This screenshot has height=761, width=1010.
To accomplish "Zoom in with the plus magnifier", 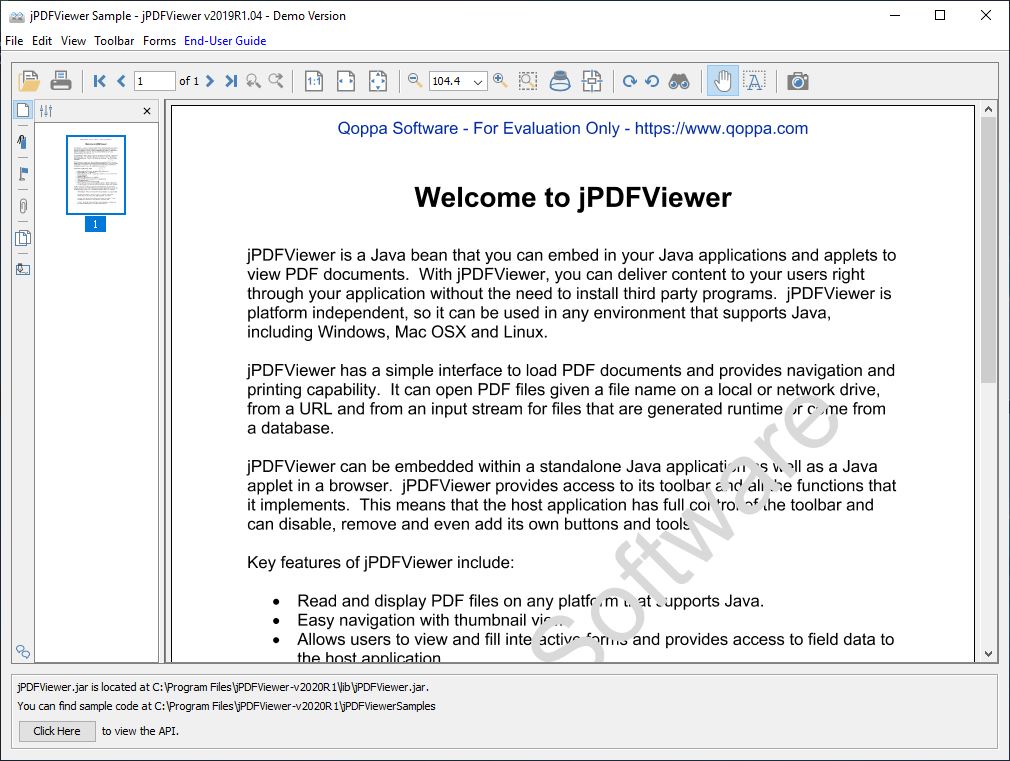I will pyautogui.click(x=500, y=81).
